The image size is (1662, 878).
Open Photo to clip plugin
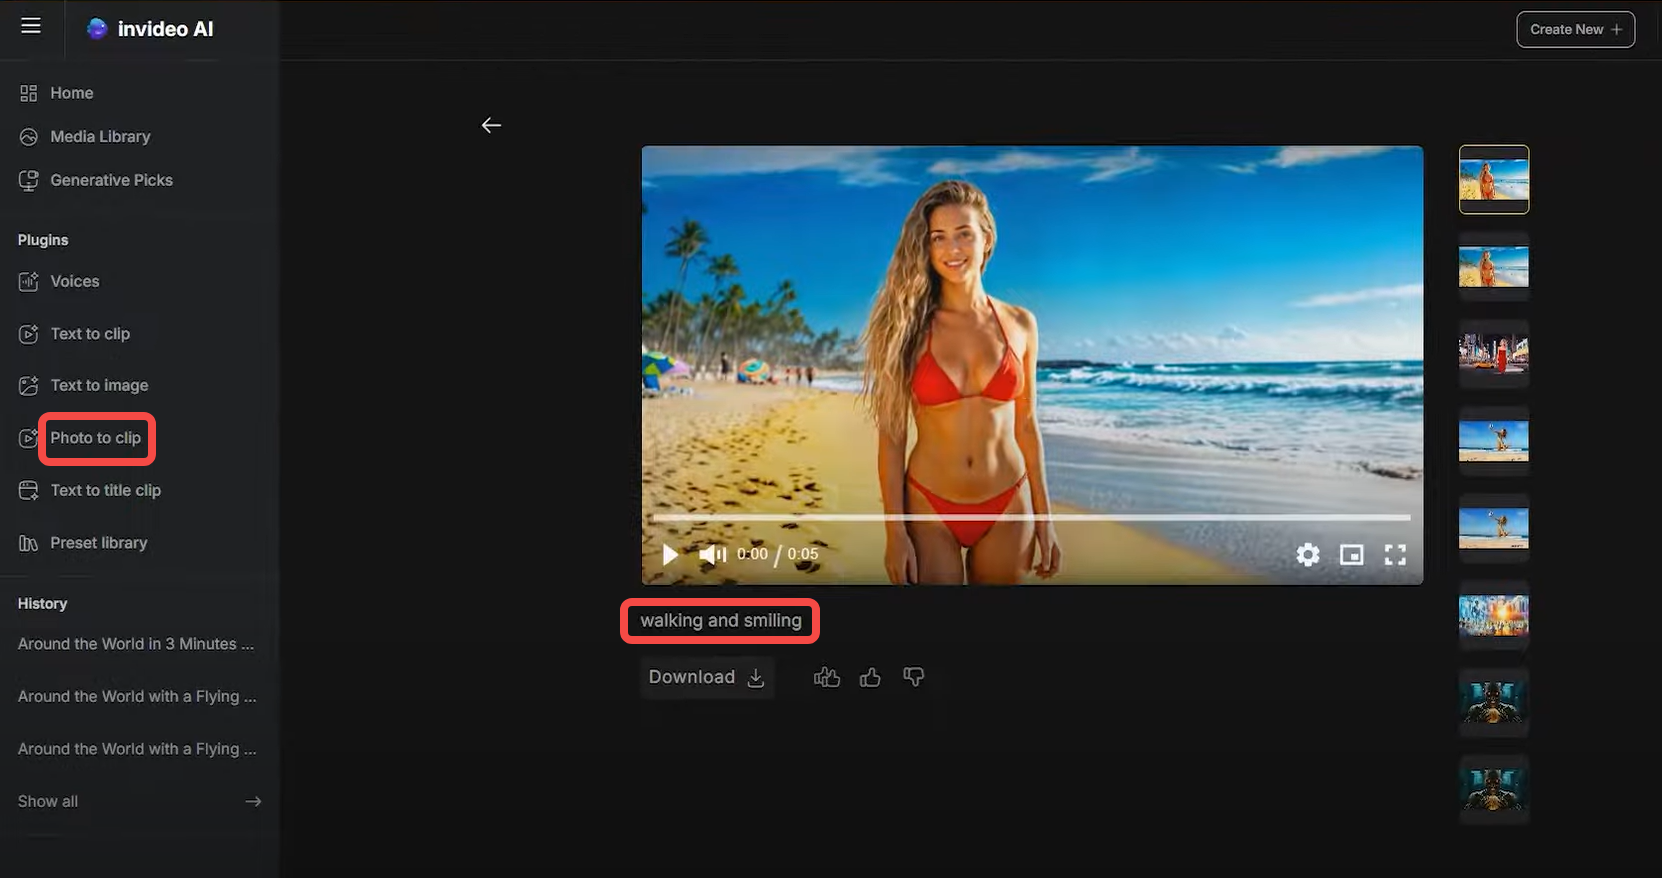tap(96, 438)
